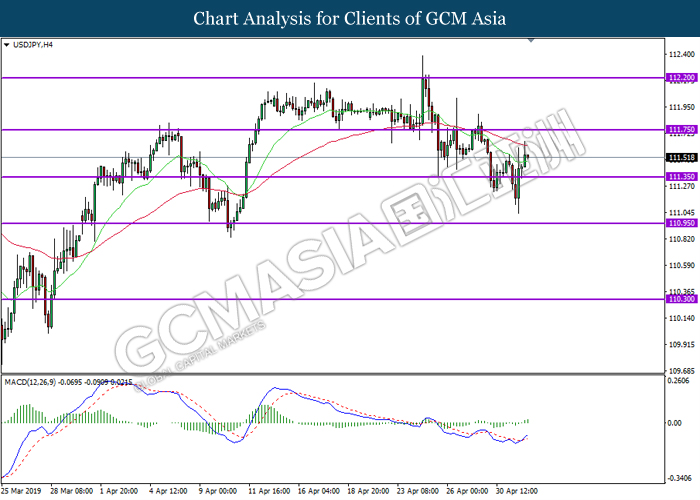Image resolution: width=700 pixels, height=500 pixels.
Task: Open the USDJPY,H4 symbol dropdown arrow
Action: [6, 45]
